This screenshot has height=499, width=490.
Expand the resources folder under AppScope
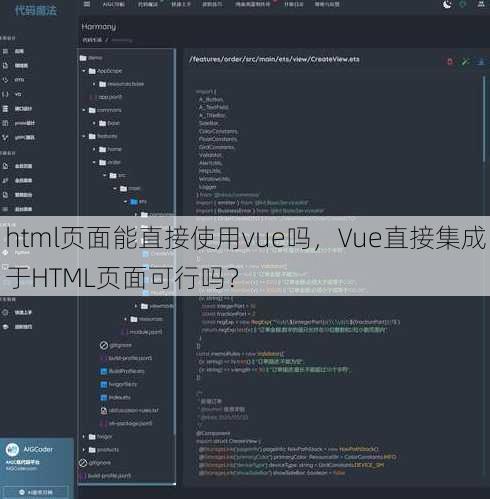pos(94,84)
